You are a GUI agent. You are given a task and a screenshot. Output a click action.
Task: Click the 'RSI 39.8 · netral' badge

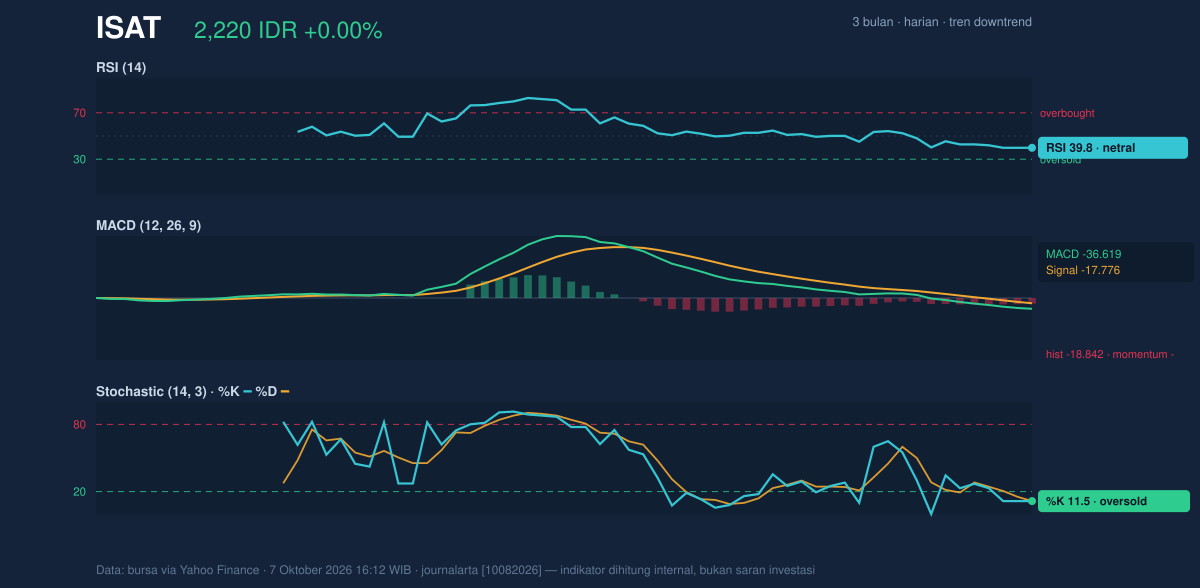[1113, 148]
